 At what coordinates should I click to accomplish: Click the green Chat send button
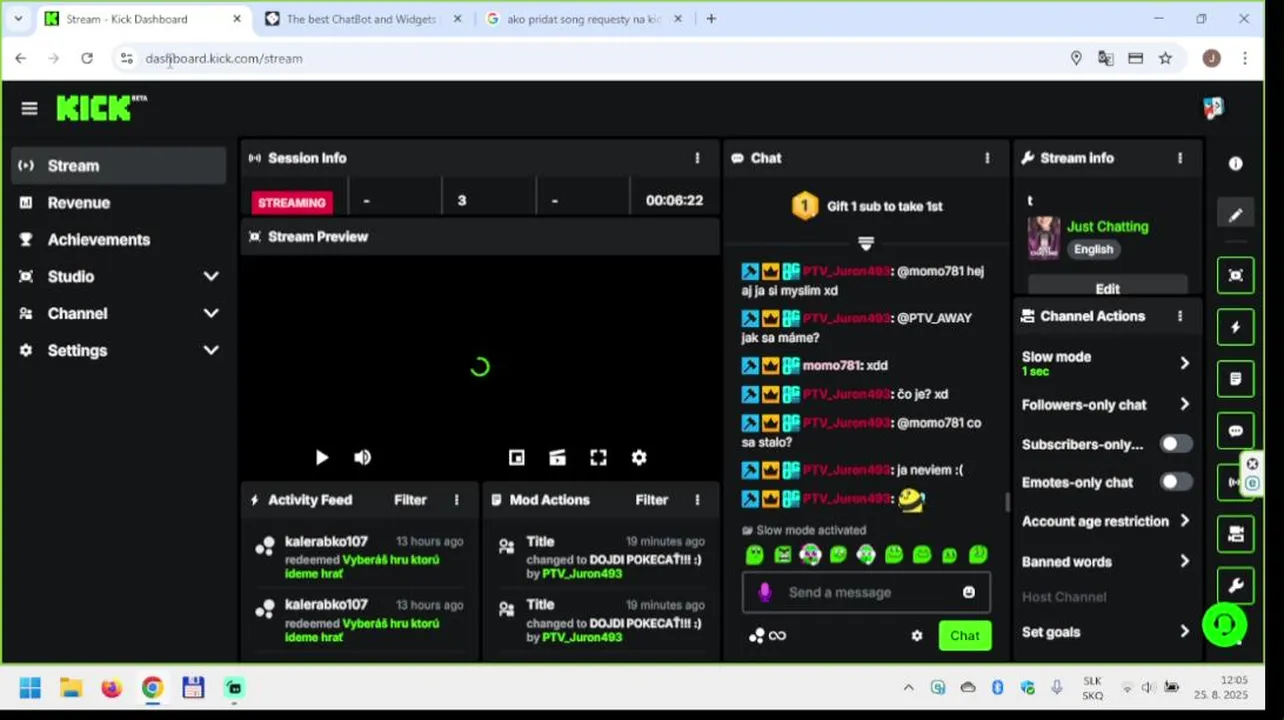point(965,636)
